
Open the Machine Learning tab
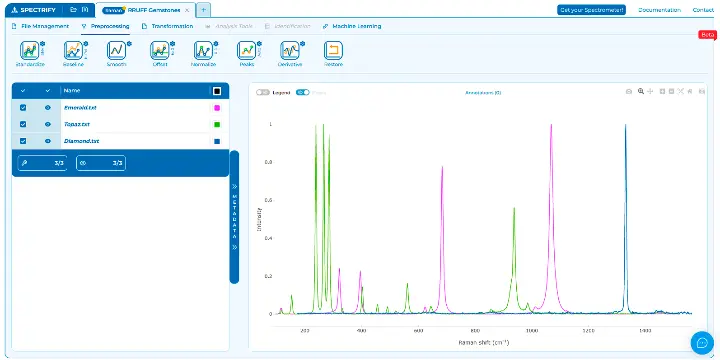click(352, 26)
